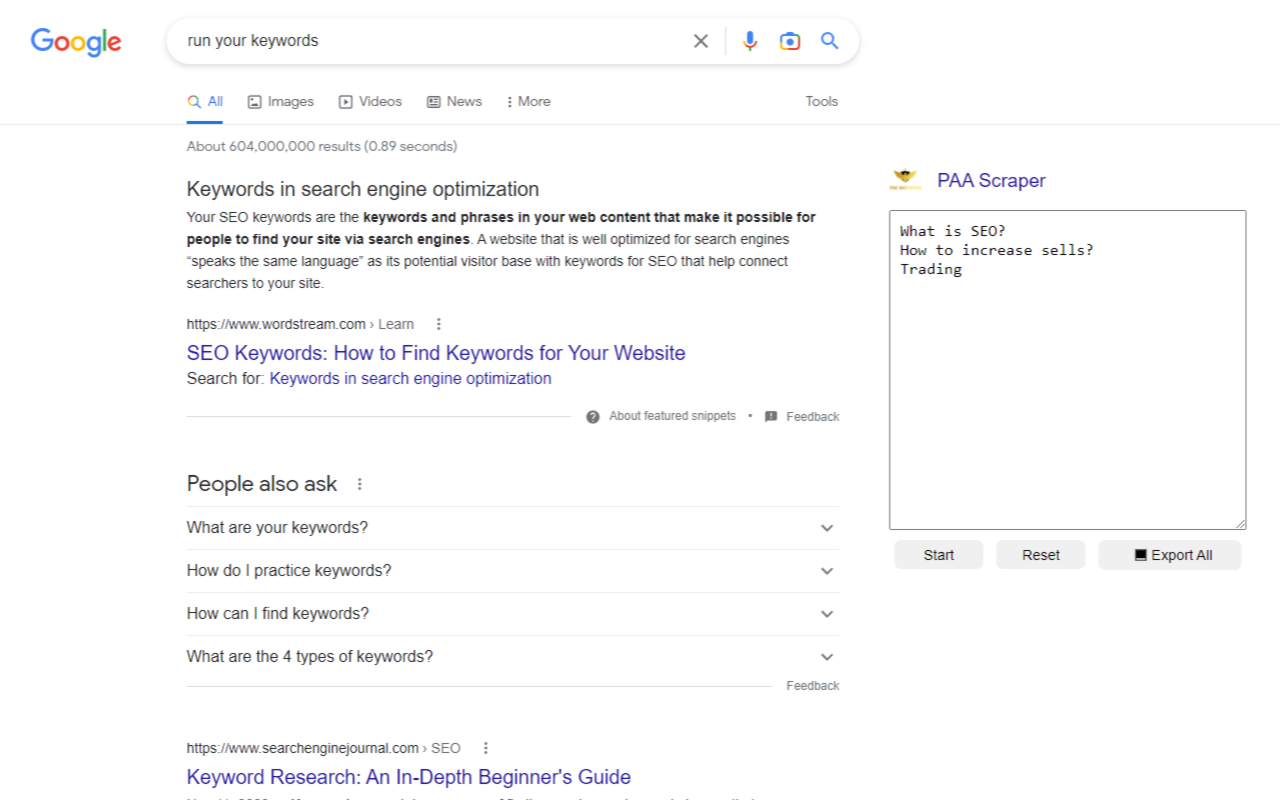The image size is (1280, 800).
Task: Open three-dot menu beside wordstream URL
Action: click(x=438, y=324)
